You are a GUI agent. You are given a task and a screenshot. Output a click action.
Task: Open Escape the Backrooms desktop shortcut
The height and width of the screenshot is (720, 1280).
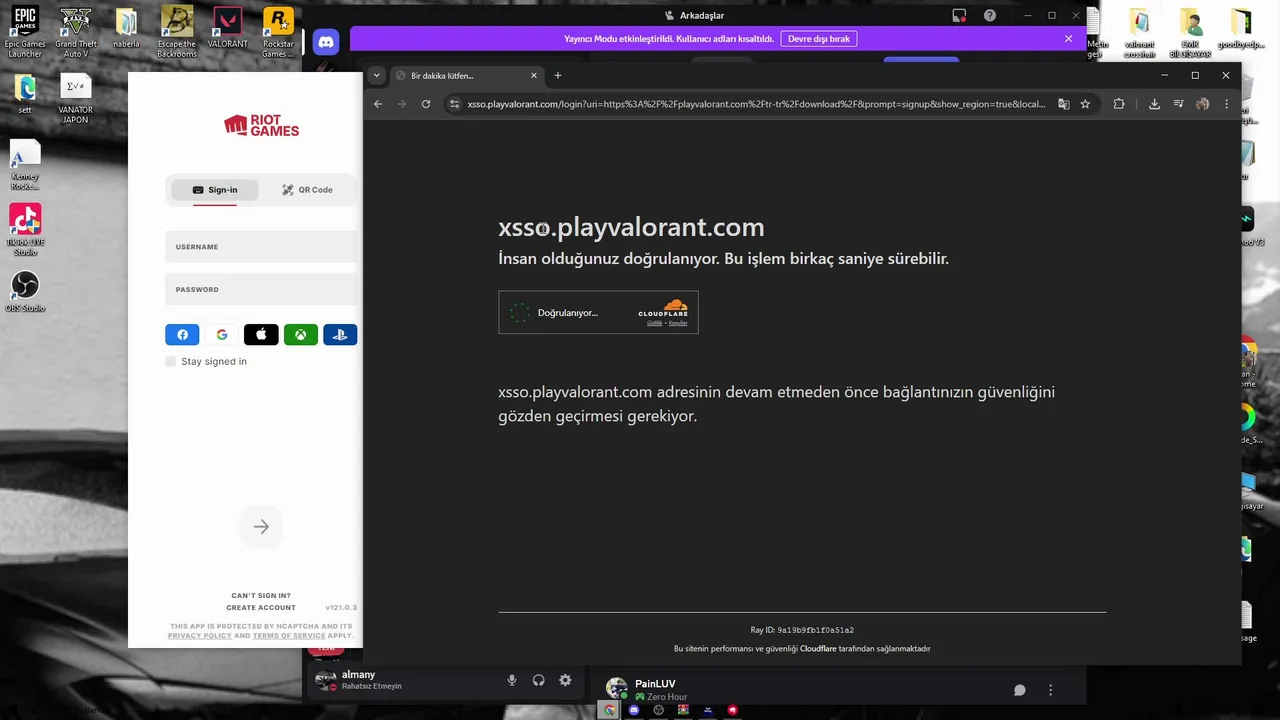click(177, 32)
